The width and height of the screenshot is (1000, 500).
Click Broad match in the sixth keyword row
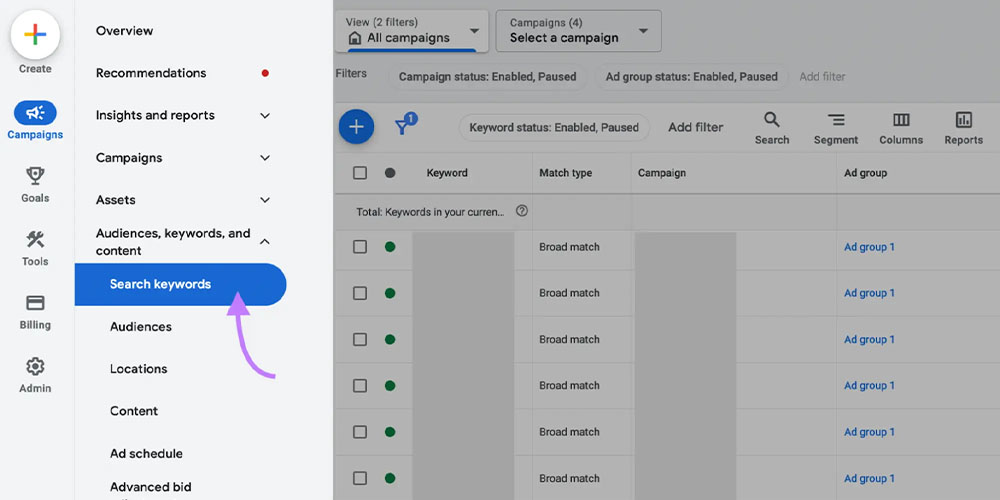click(569, 478)
